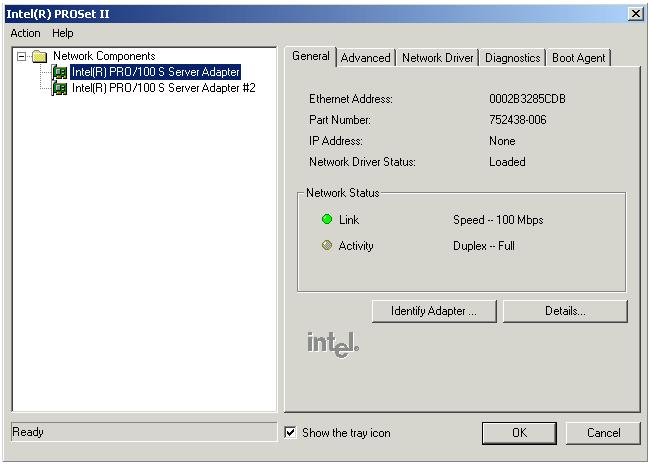Viewport: 650px width, 465px height.
Task: Click the Details button
Action: click(x=565, y=311)
